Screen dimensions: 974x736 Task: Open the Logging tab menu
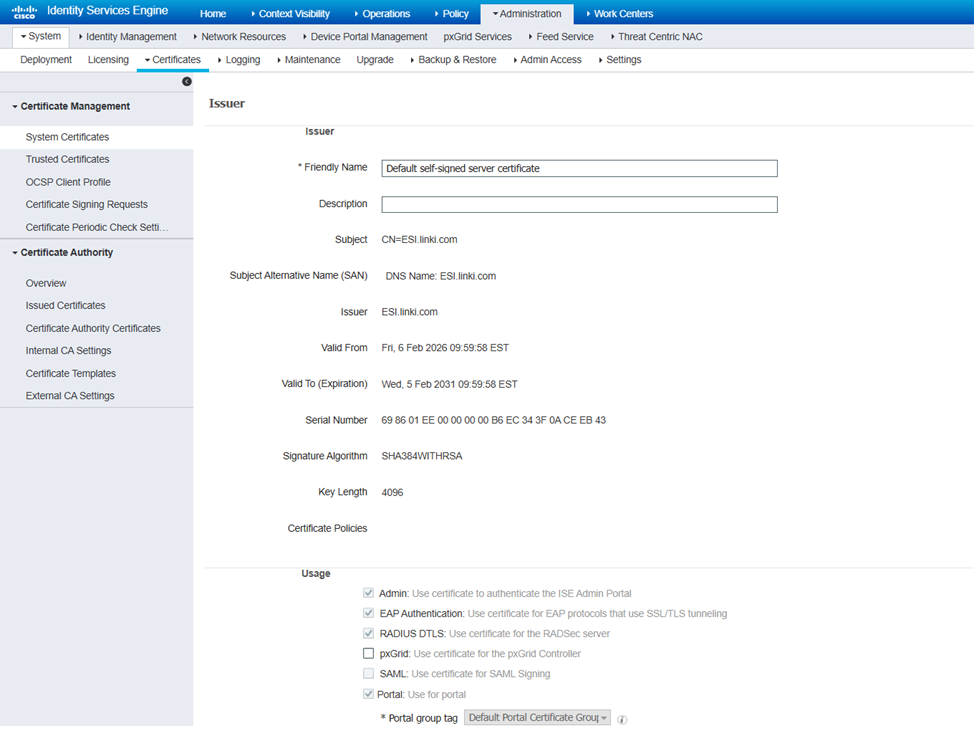pyautogui.click(x=239, y=60)
